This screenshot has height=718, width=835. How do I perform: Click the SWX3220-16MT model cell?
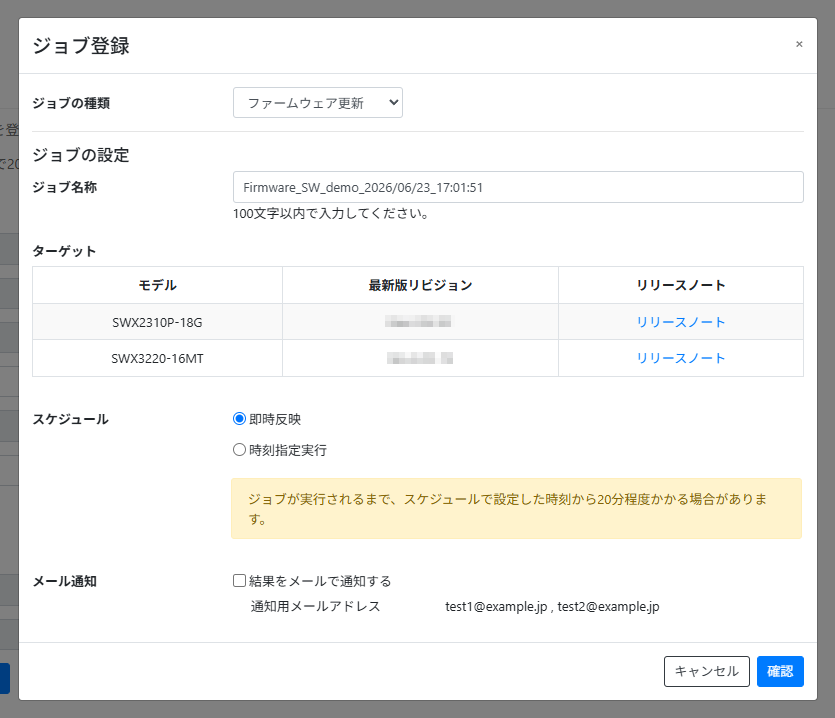coord(157,358)
